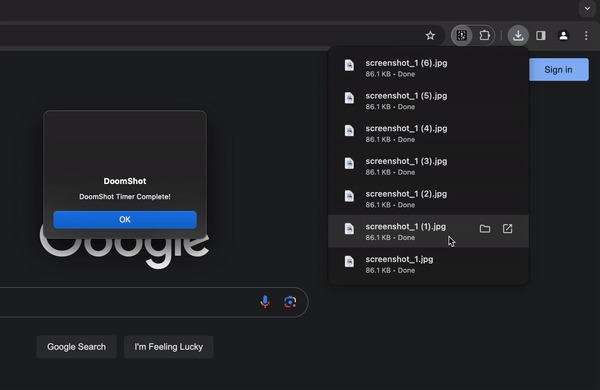This screenshot has width=600, height=390.
Task: Start voice search with microphone icon
Action: 265,302
